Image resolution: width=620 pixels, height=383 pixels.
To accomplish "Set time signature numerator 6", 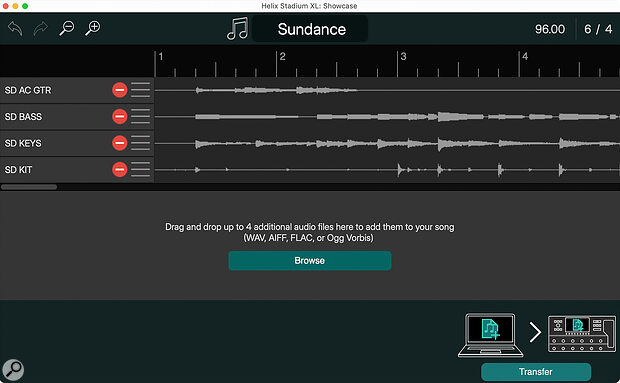I will [588, 29].
